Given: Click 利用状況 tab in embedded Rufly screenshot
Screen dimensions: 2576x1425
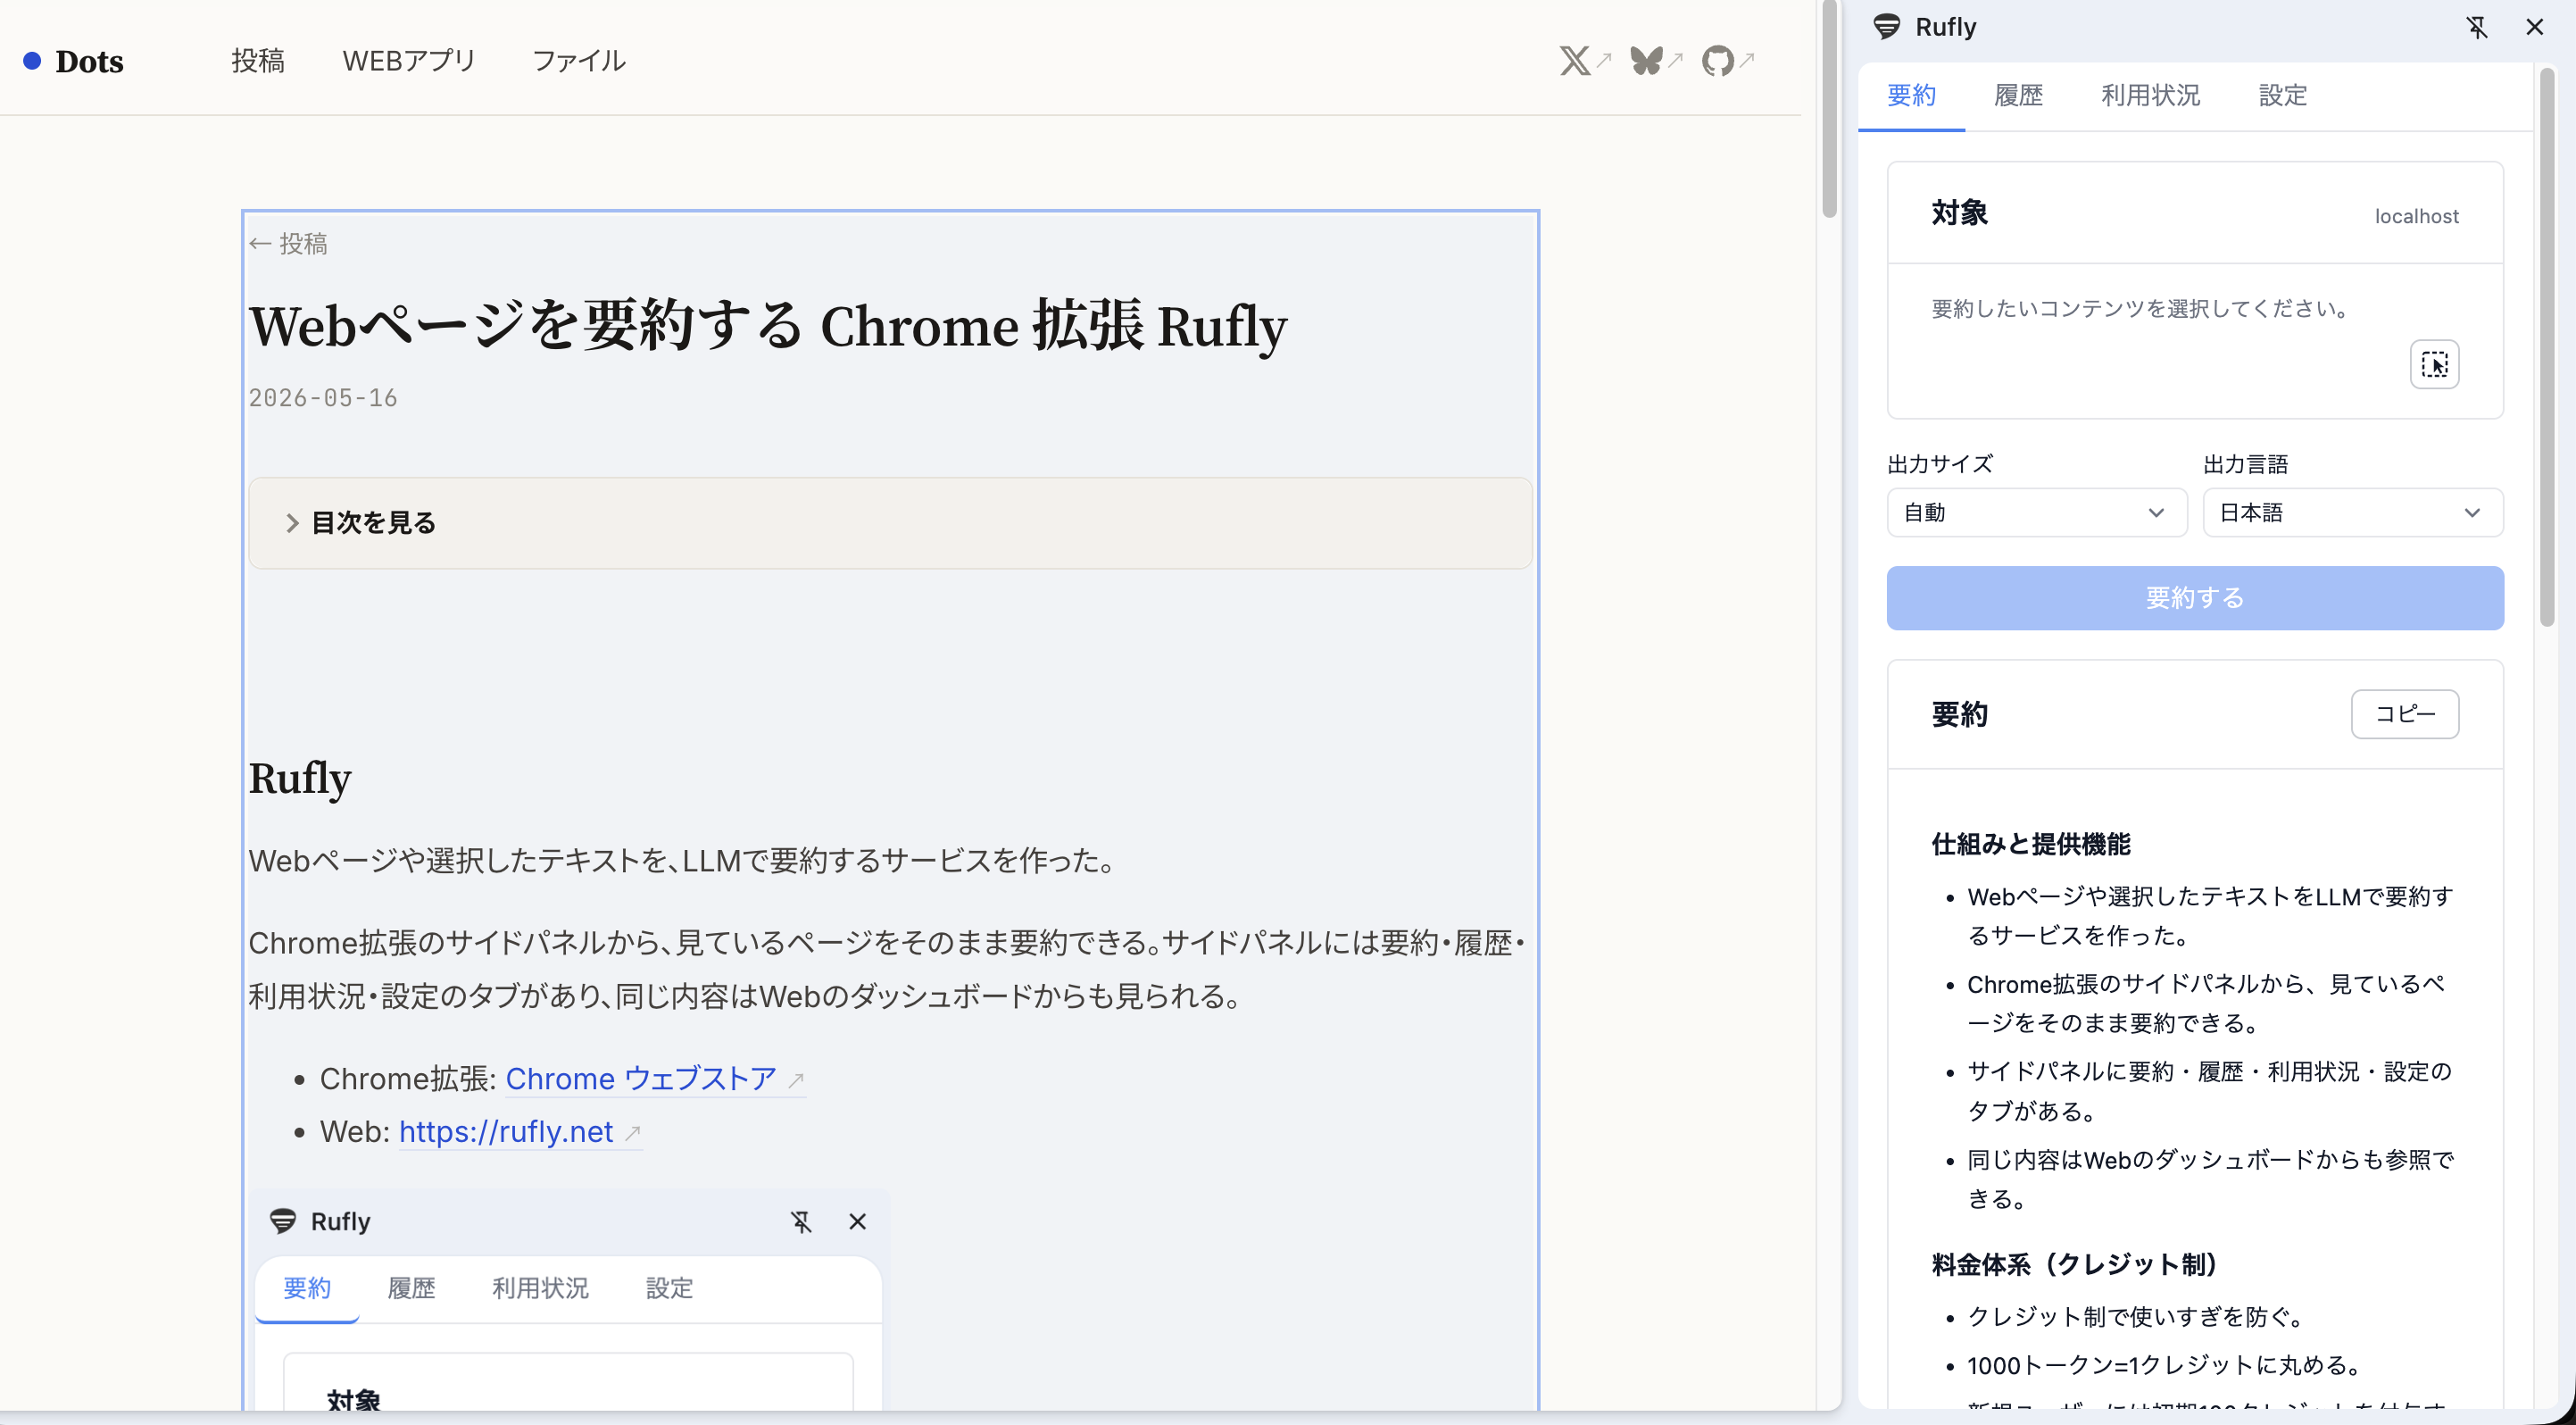Looking at the screenshot, I should [x=540, y=1288].
